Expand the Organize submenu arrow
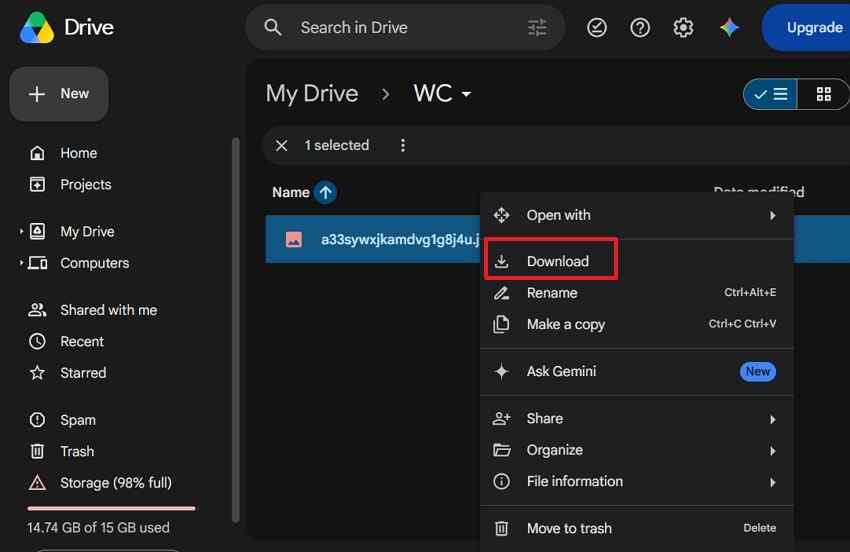The image size is (850, 552). [772, 451]
